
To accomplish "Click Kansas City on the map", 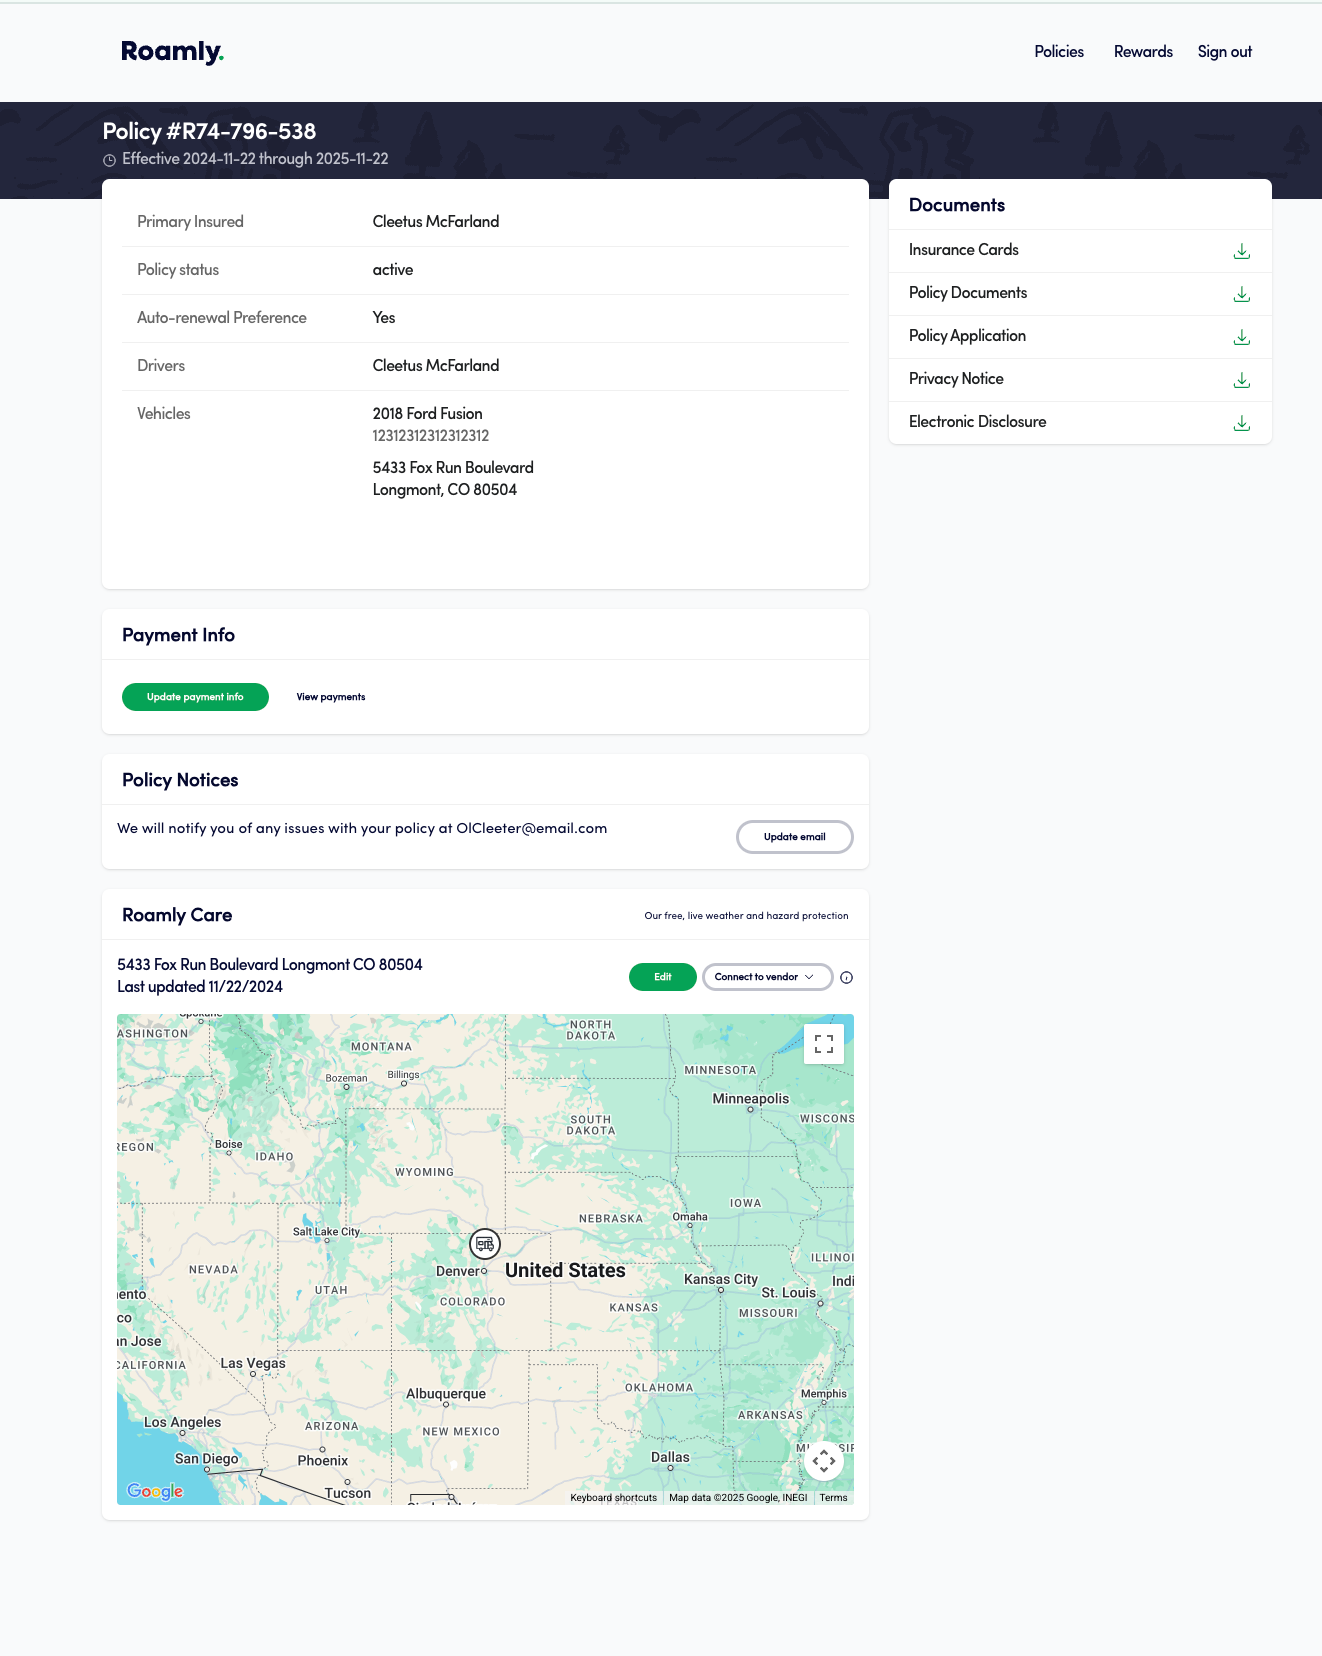I will pos(721,1280).
